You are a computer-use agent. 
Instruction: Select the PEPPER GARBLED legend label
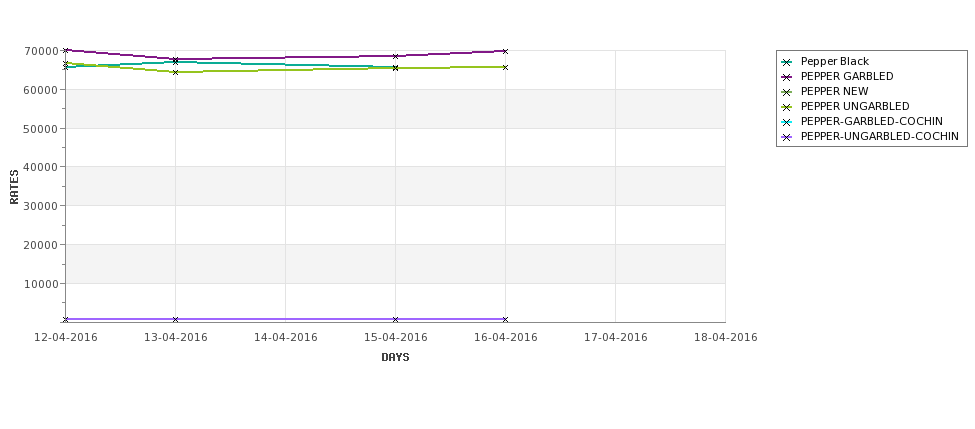tap(847, 76)
